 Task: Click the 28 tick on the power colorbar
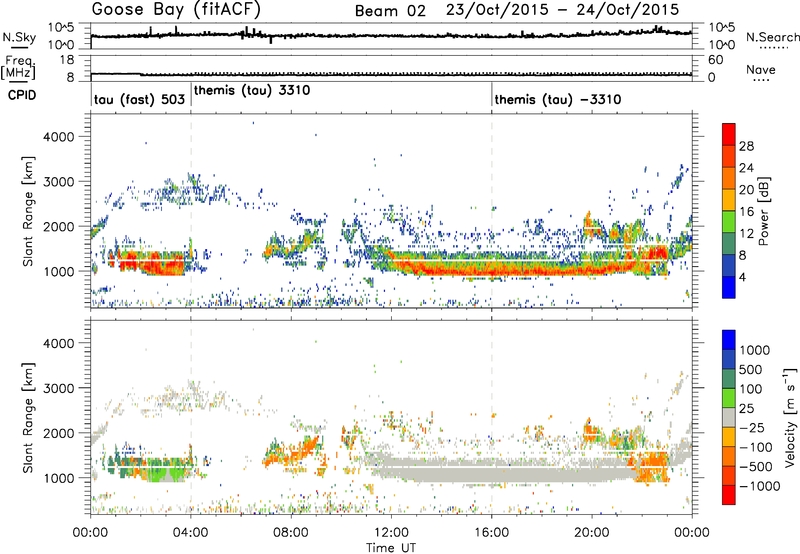746,146
